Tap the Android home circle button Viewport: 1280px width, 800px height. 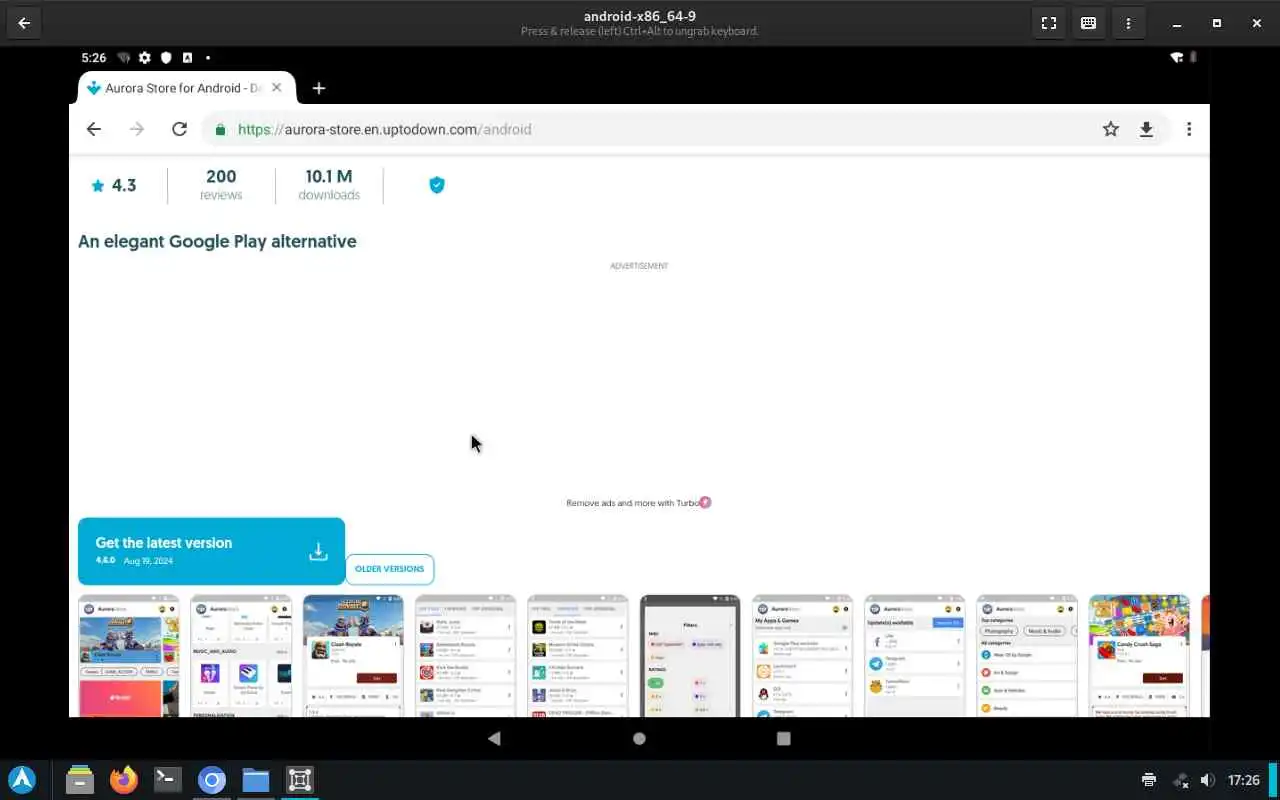click(x=639, y=738)
